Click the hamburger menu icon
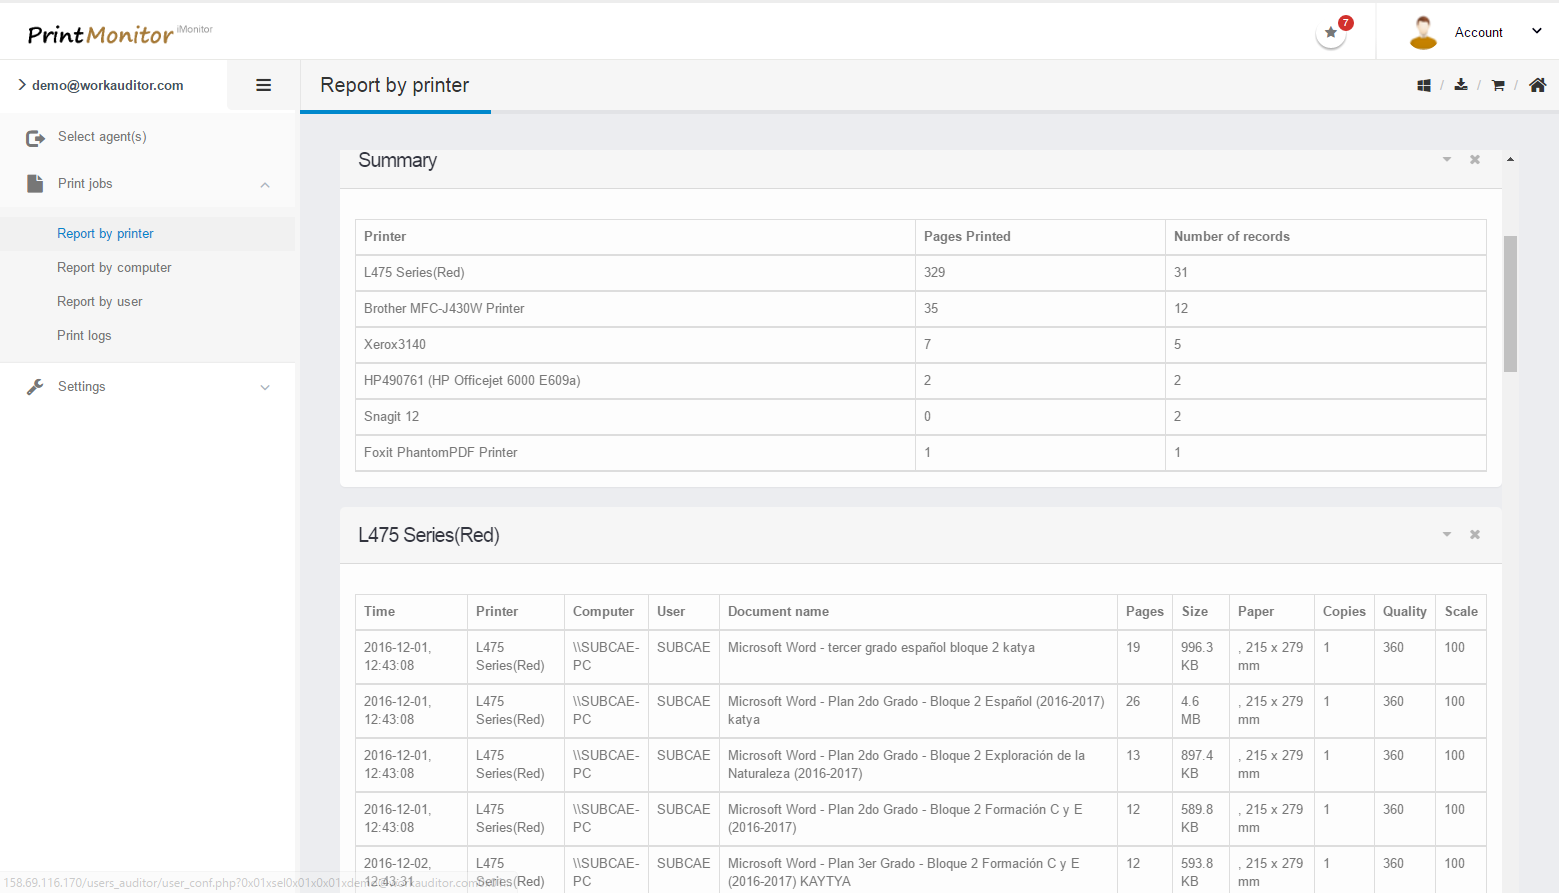Viewport: 1559px width, 893px height. pos(264,85)
